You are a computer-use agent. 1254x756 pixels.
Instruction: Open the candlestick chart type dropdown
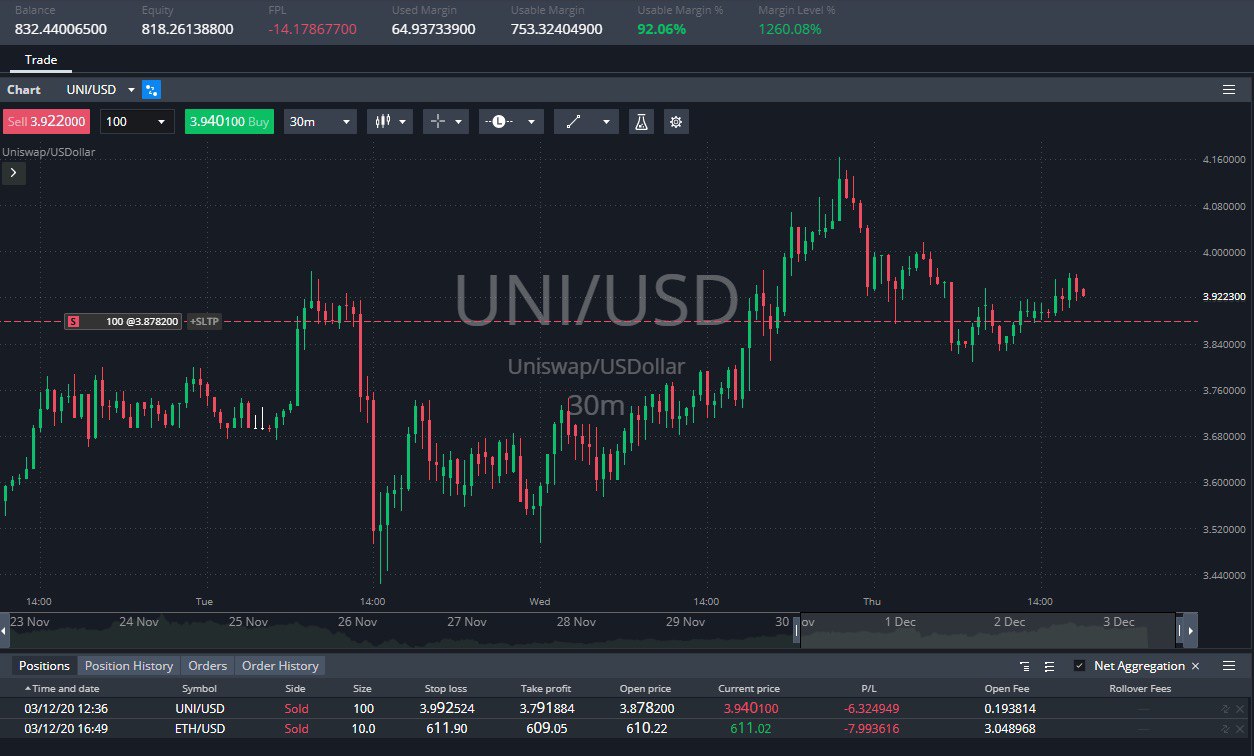click(390, 122)
